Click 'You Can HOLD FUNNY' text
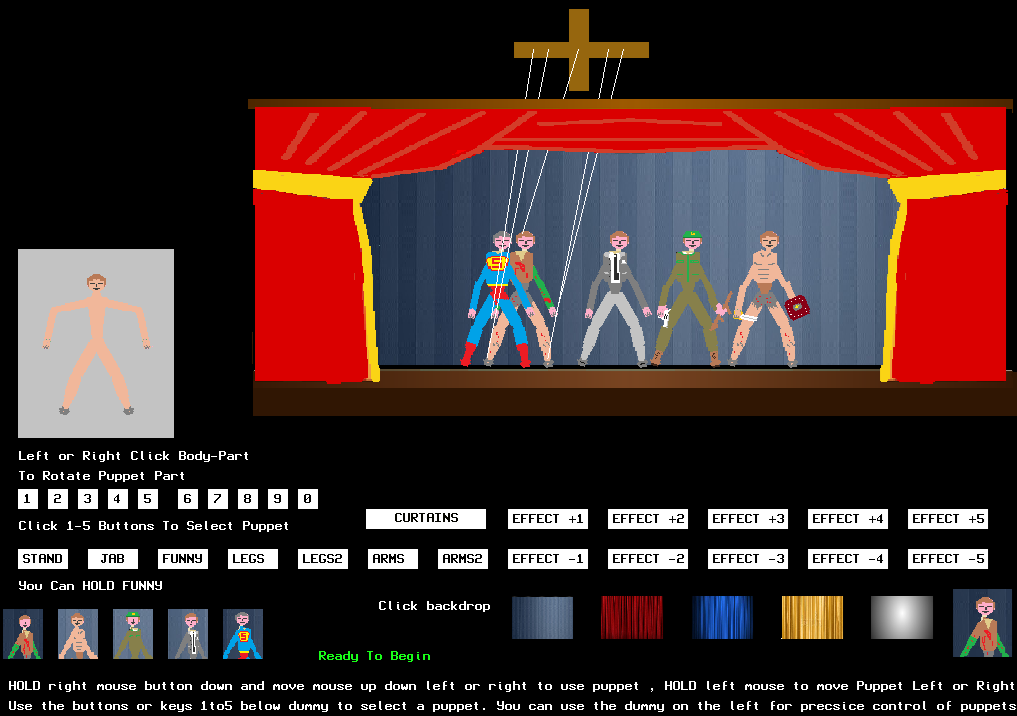Viewport: 1017px width, 716px height. click(x=90, y=586)
